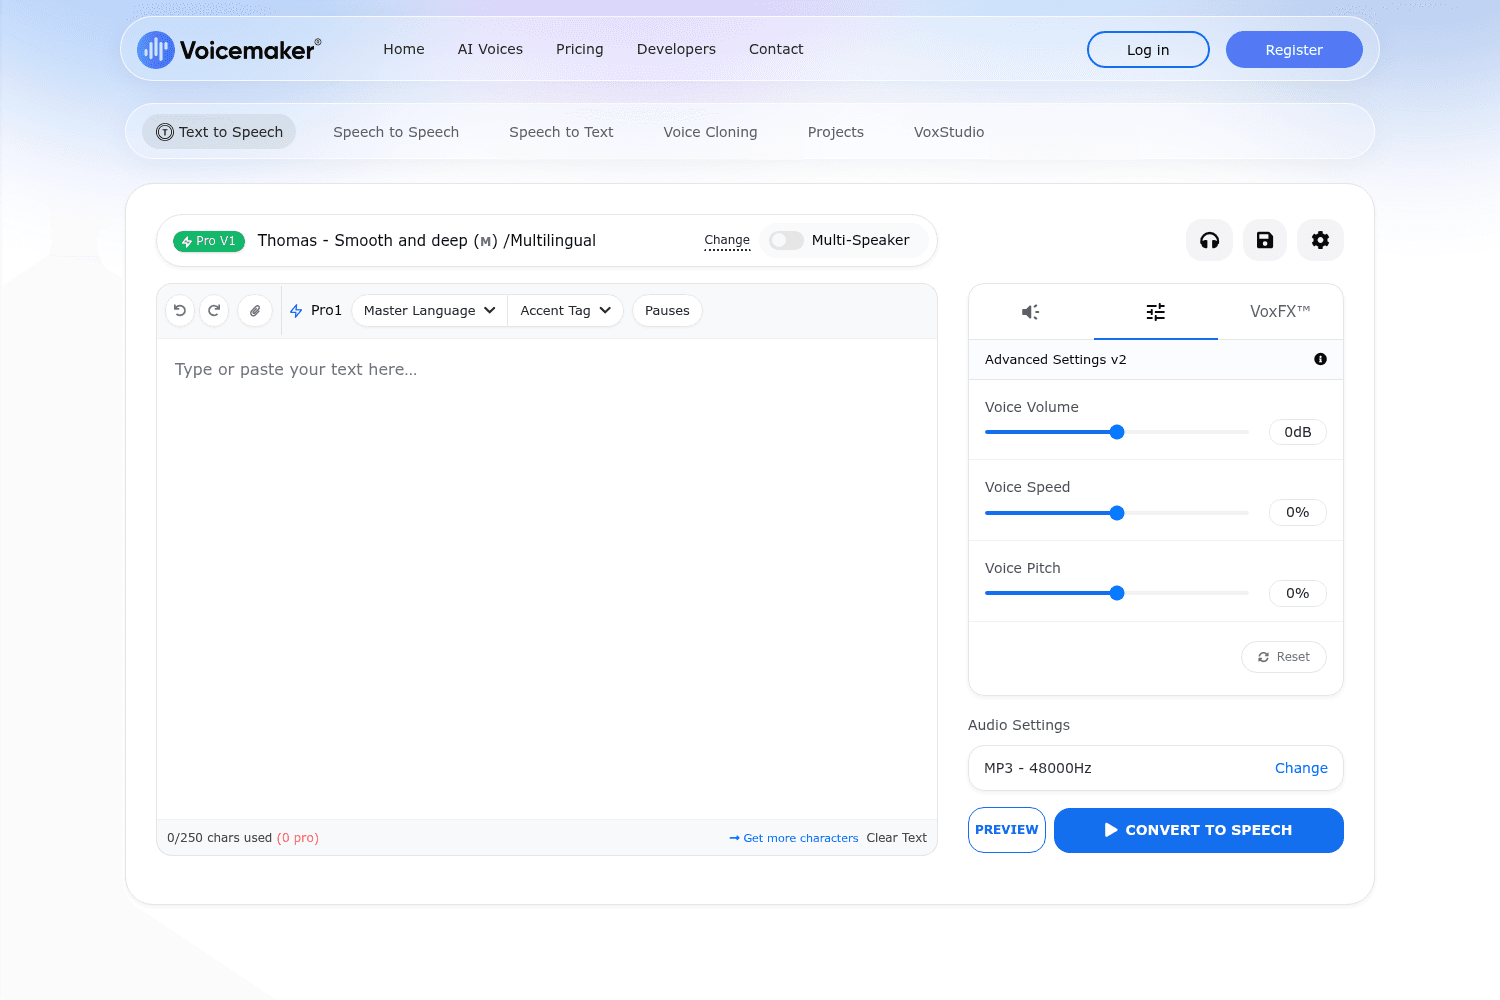Click the Voice Pitch 0% value field
This screenshot has width=1500, height=1000.
[x=1298, y=593]
